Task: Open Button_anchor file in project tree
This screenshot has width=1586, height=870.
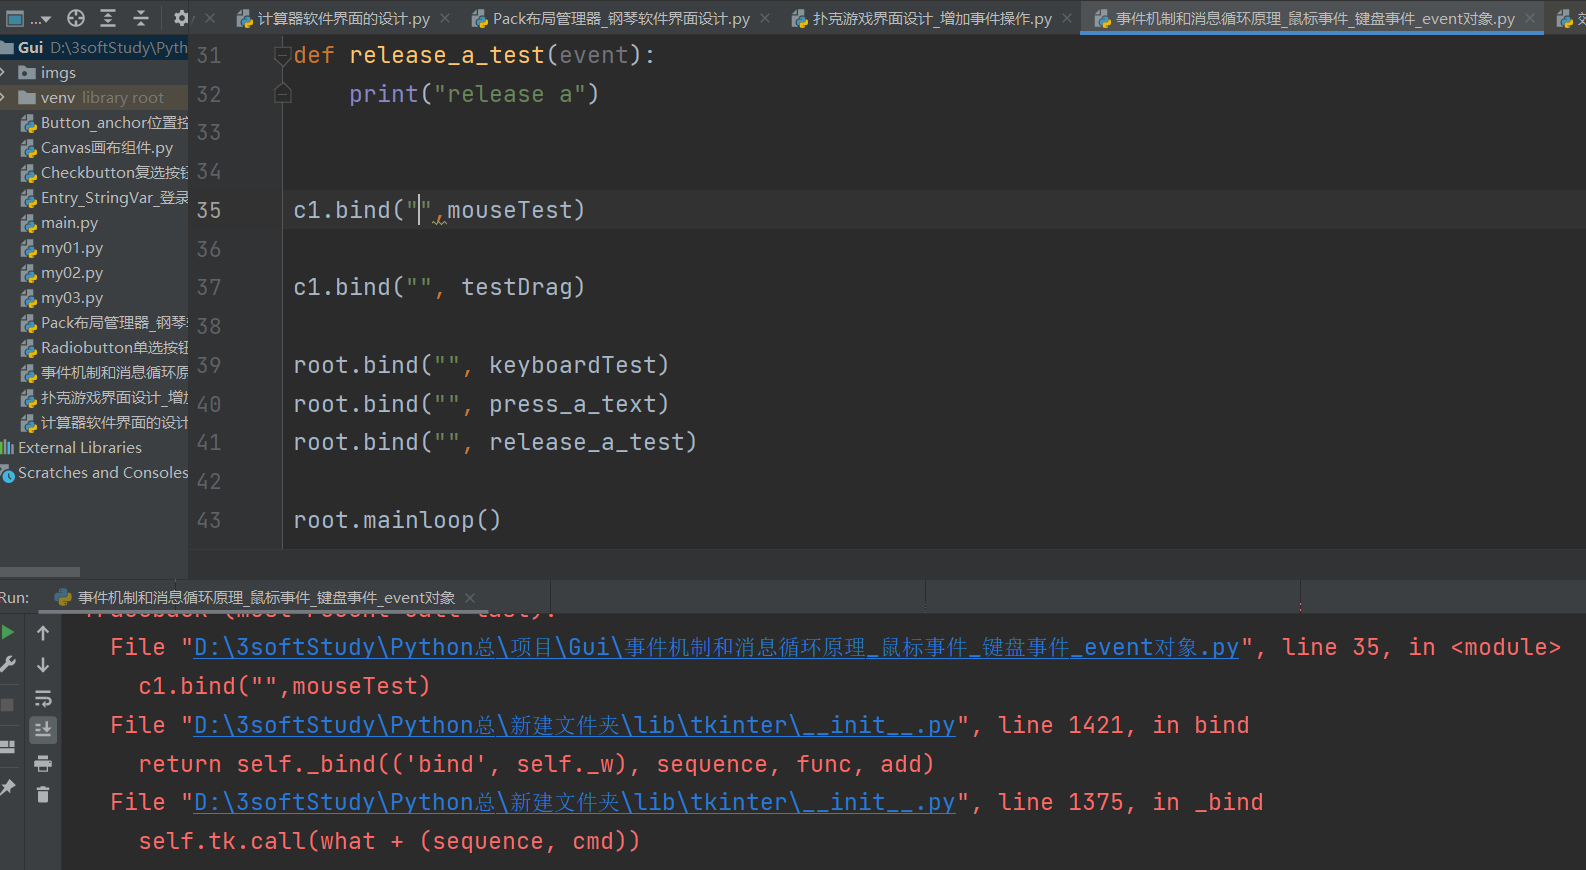Action: (x=104, y=122)
